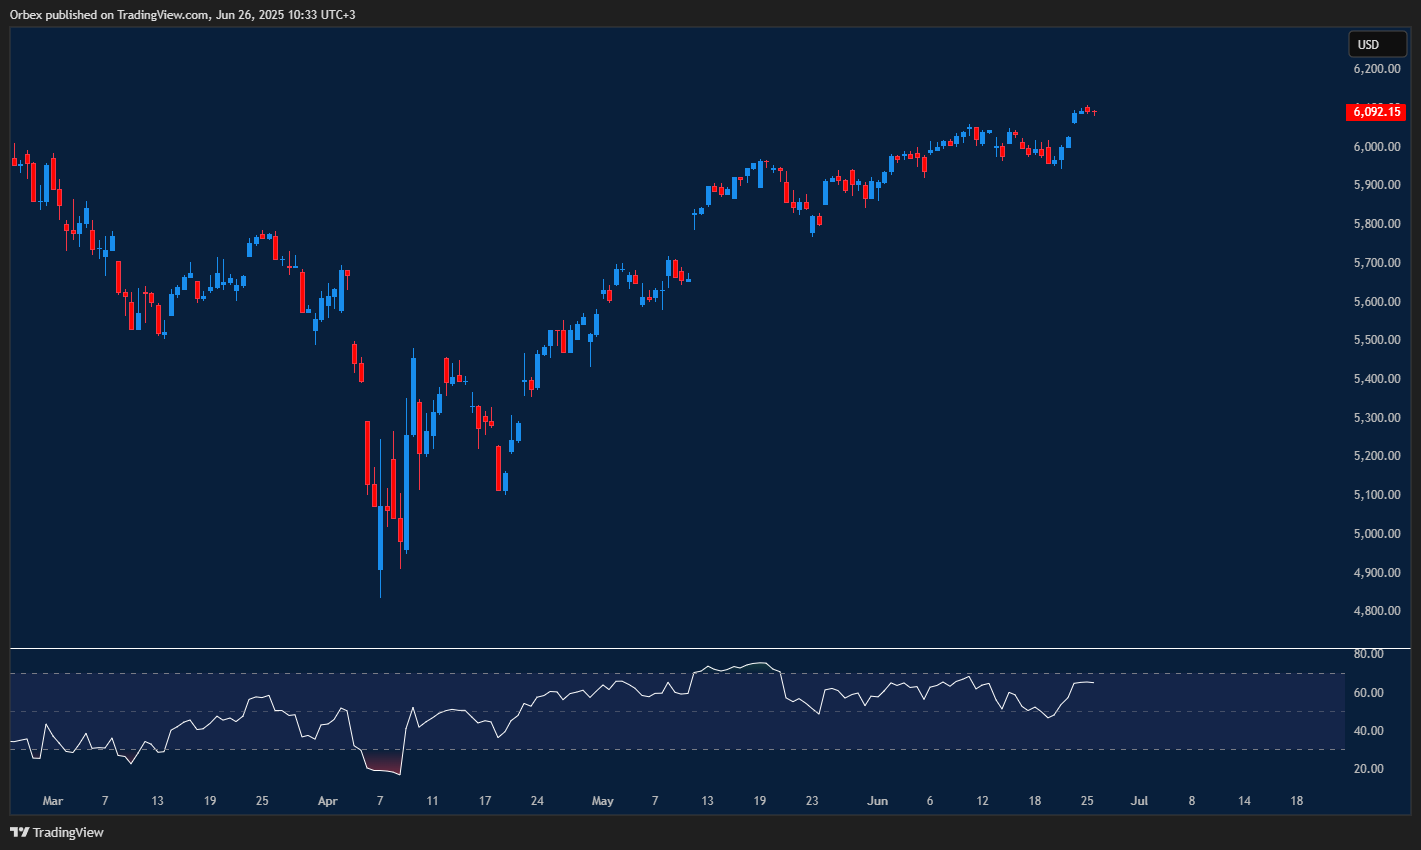
Task: Open the USD currency selector
Action: 1377,44
